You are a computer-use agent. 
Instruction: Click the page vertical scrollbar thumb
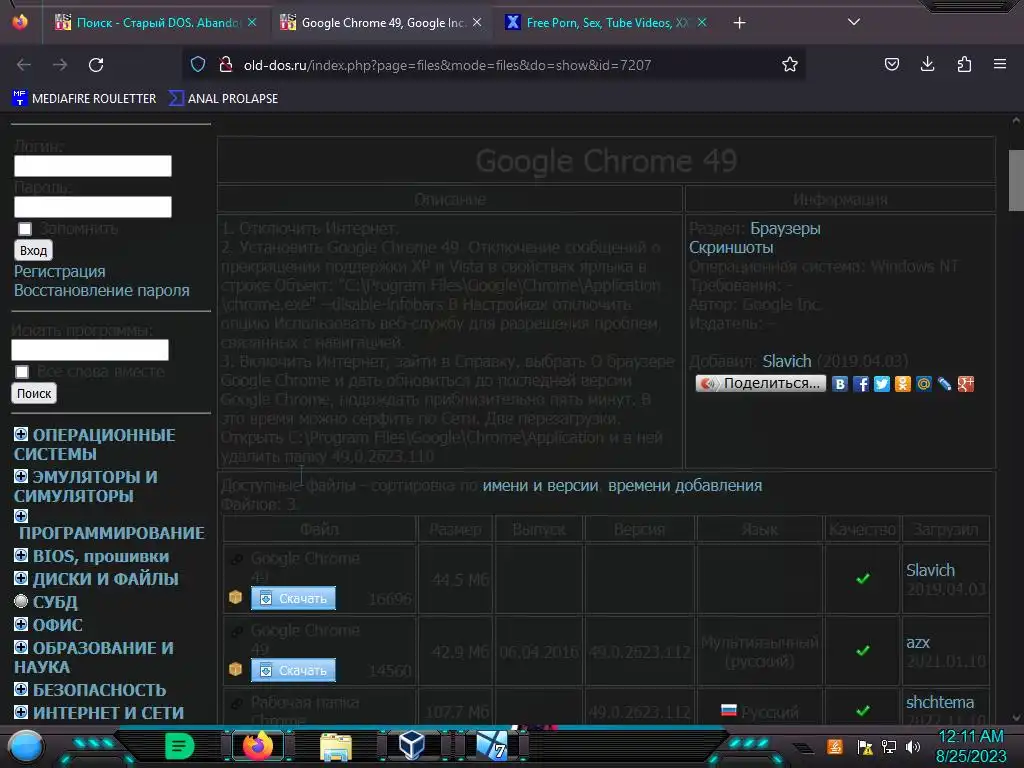click(1016, 181)
